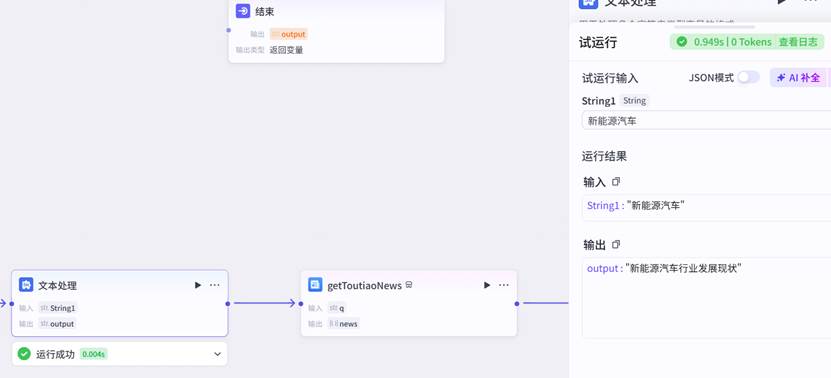Click the AI 补全 button
The width and height of the screenshot is (831, 378).
click(799, 78)
